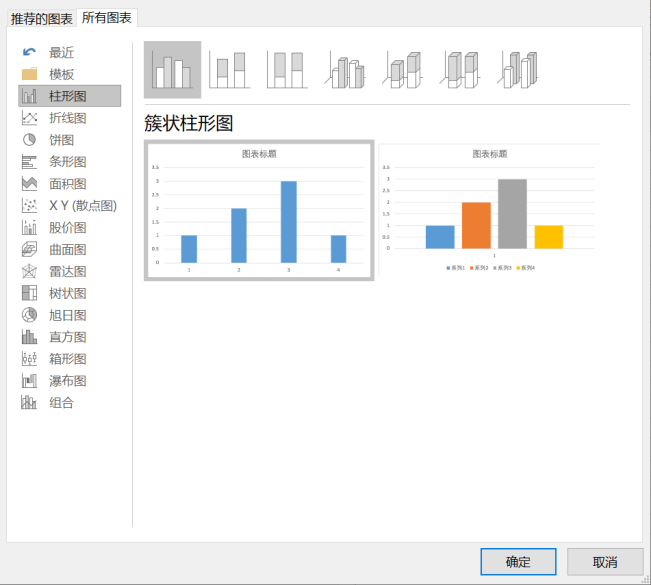The image size is (651, 585).
Task: Select the 3-D clustered column subtype icon
Action: click(346, 70)
